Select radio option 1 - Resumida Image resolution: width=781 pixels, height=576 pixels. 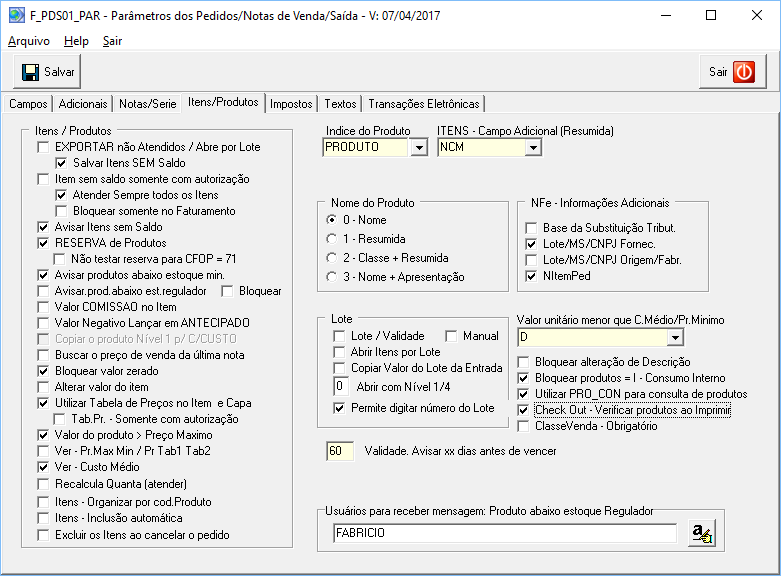tap(331, 239)
